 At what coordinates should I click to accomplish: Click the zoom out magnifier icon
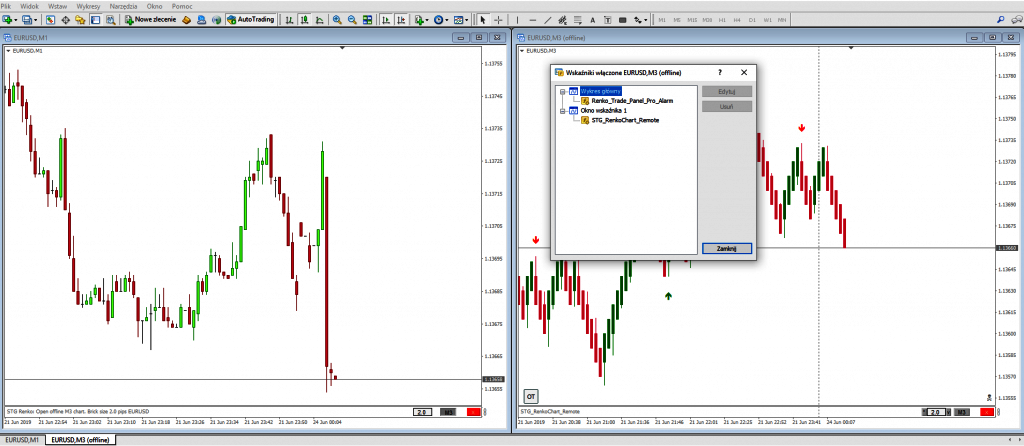point(352,20)
